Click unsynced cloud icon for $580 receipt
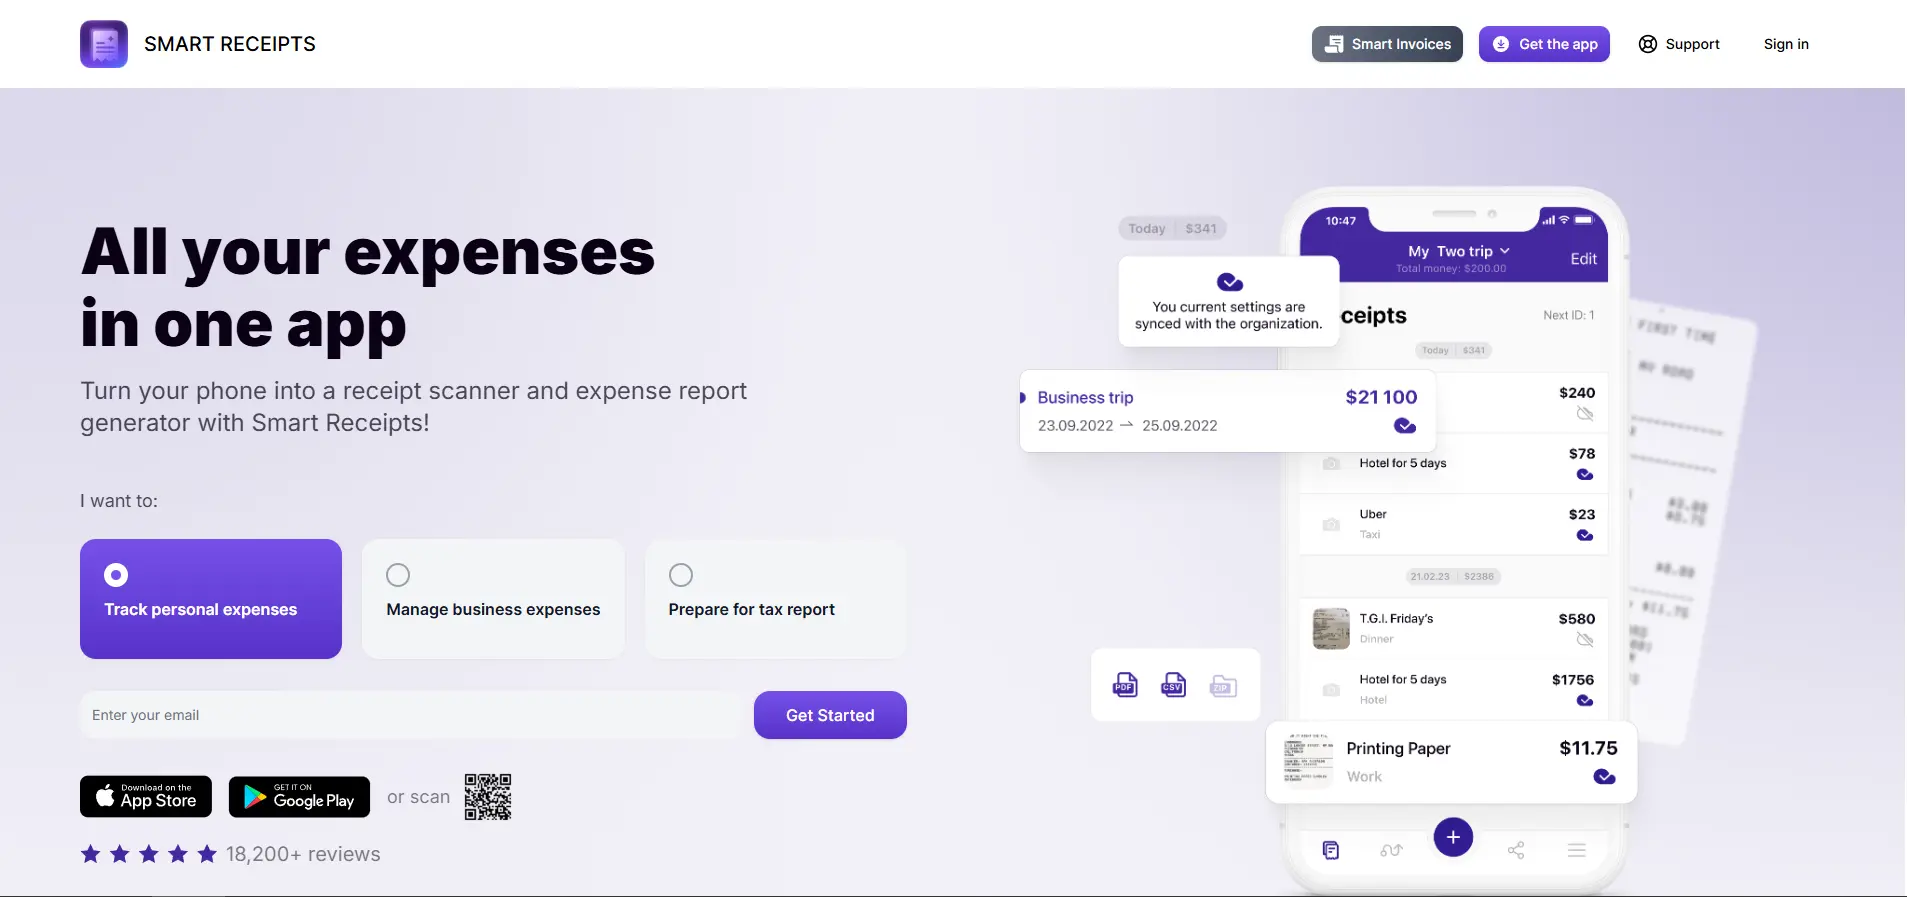 pos(1585,640)
